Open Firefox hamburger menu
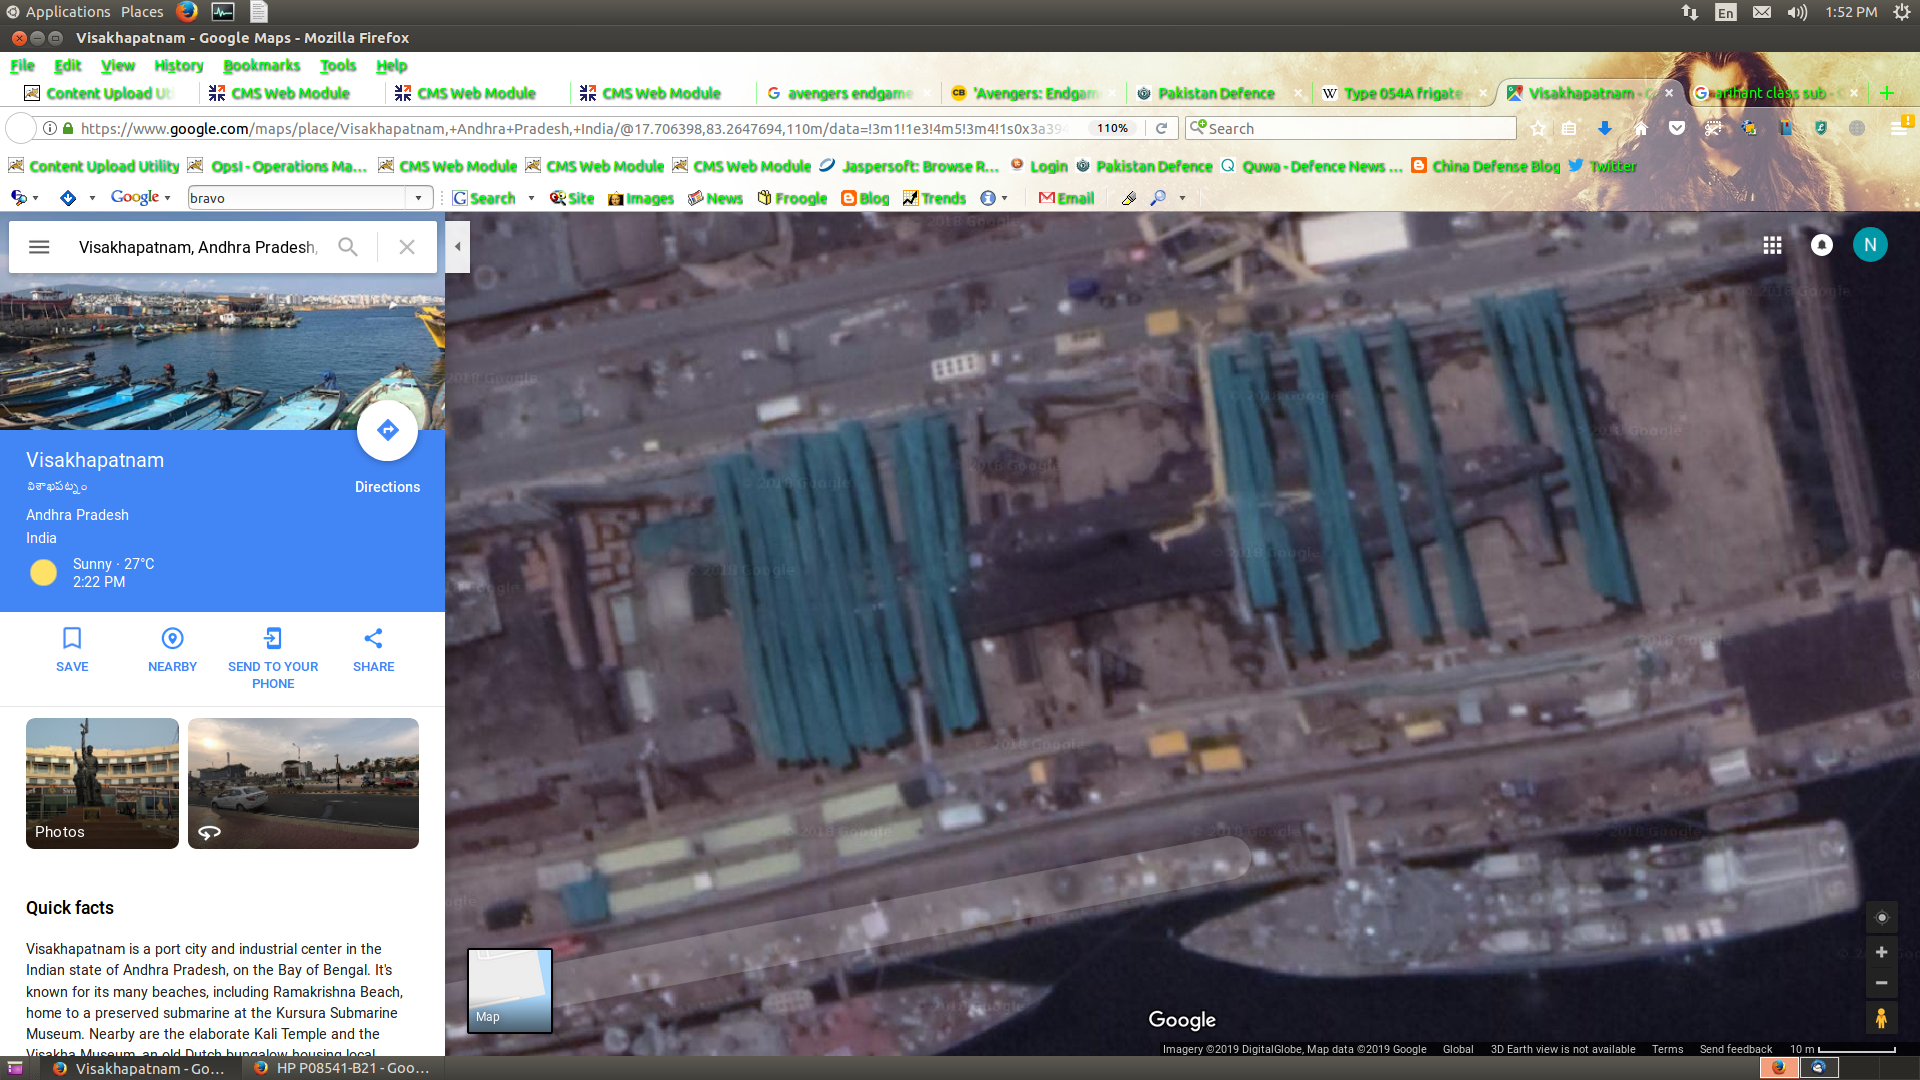 click(1898, 128)
